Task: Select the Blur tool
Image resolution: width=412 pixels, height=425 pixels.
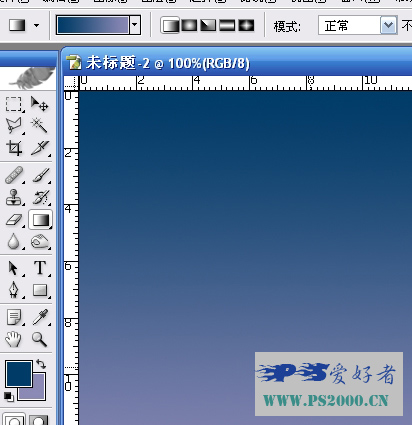Action: point(14,241)
